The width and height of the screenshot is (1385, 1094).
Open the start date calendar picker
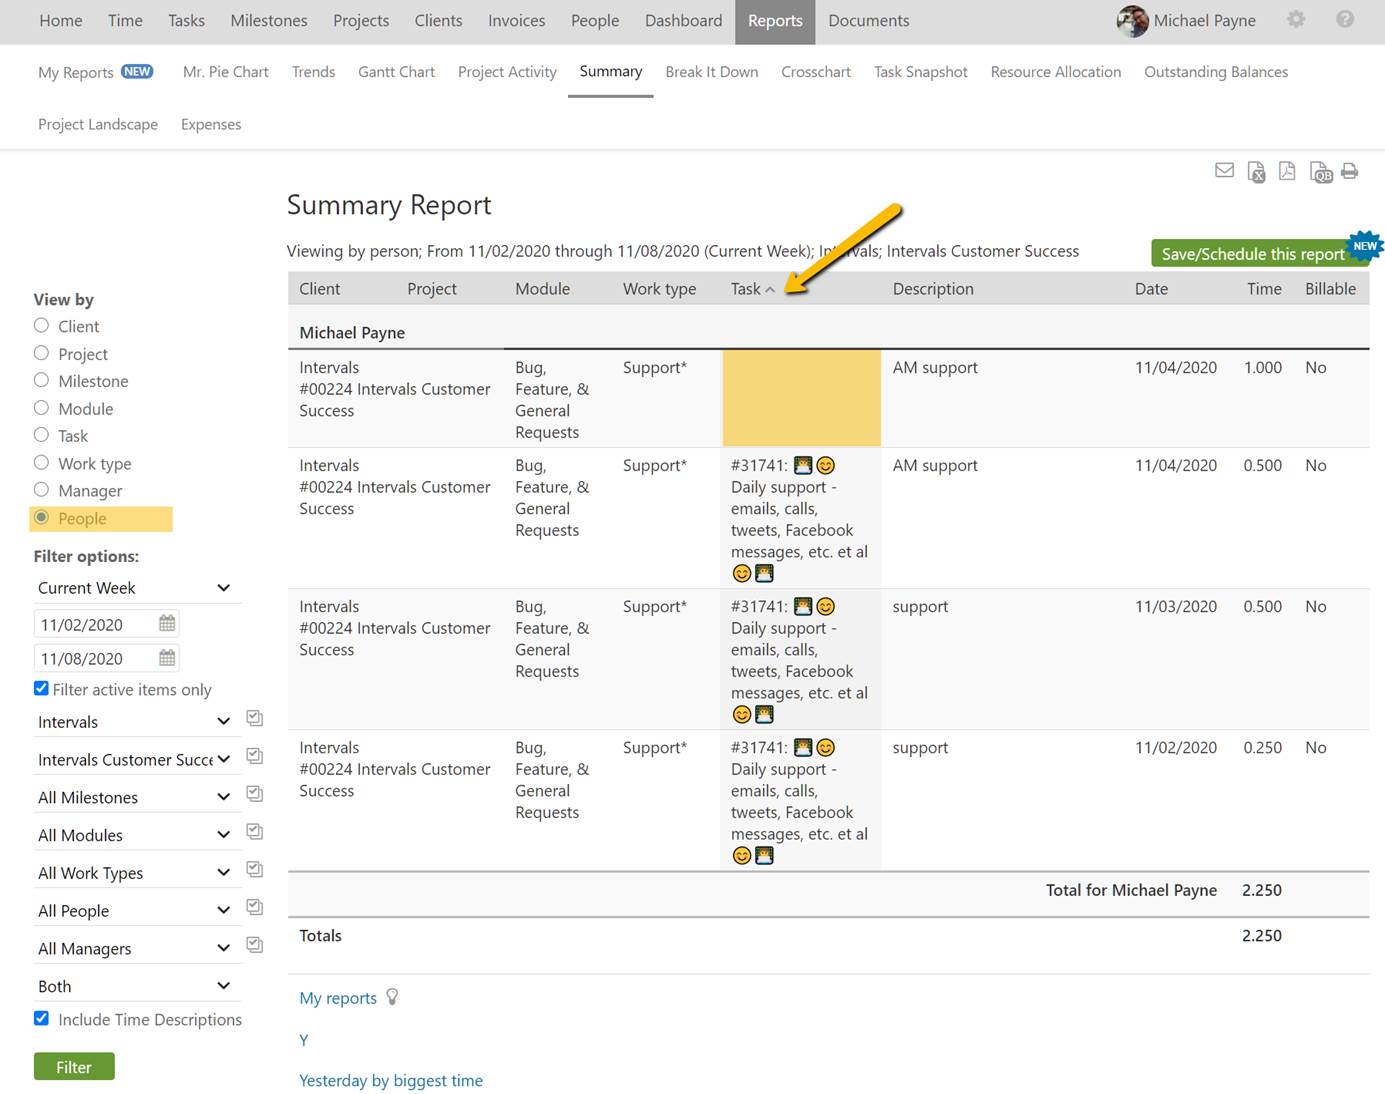click(x=167, y=624)
